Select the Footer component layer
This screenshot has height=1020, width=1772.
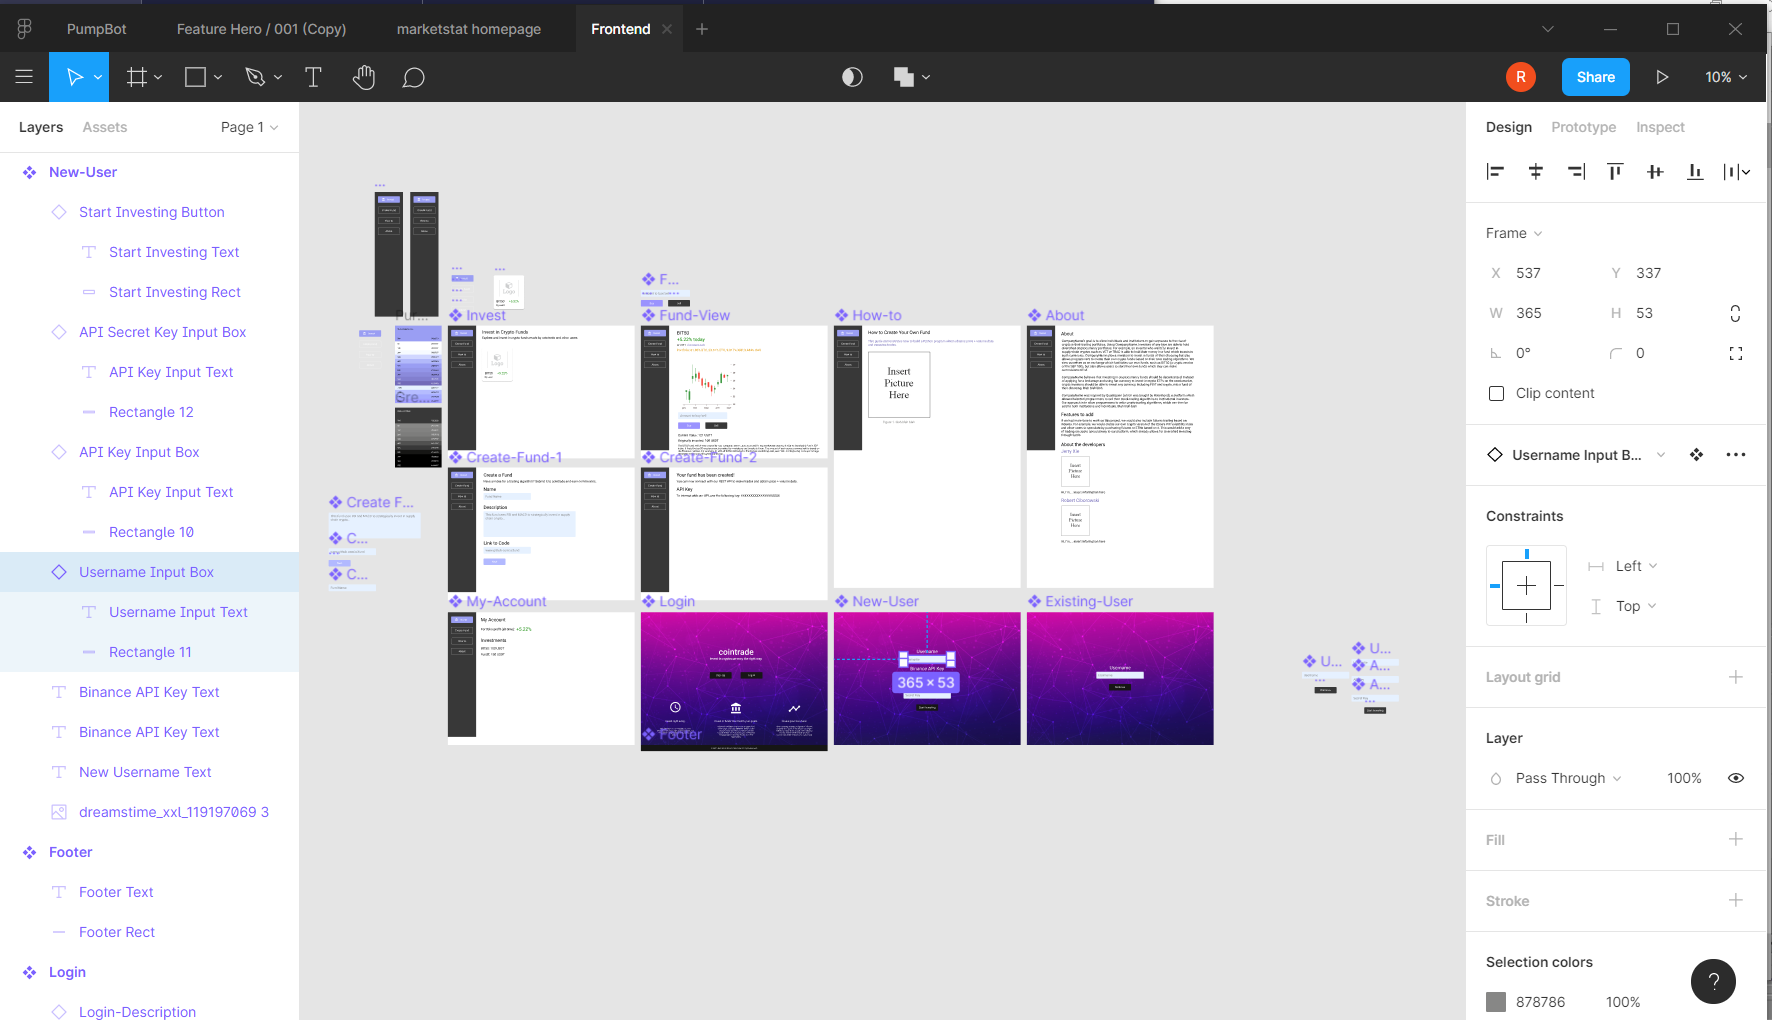pos(149,852)
